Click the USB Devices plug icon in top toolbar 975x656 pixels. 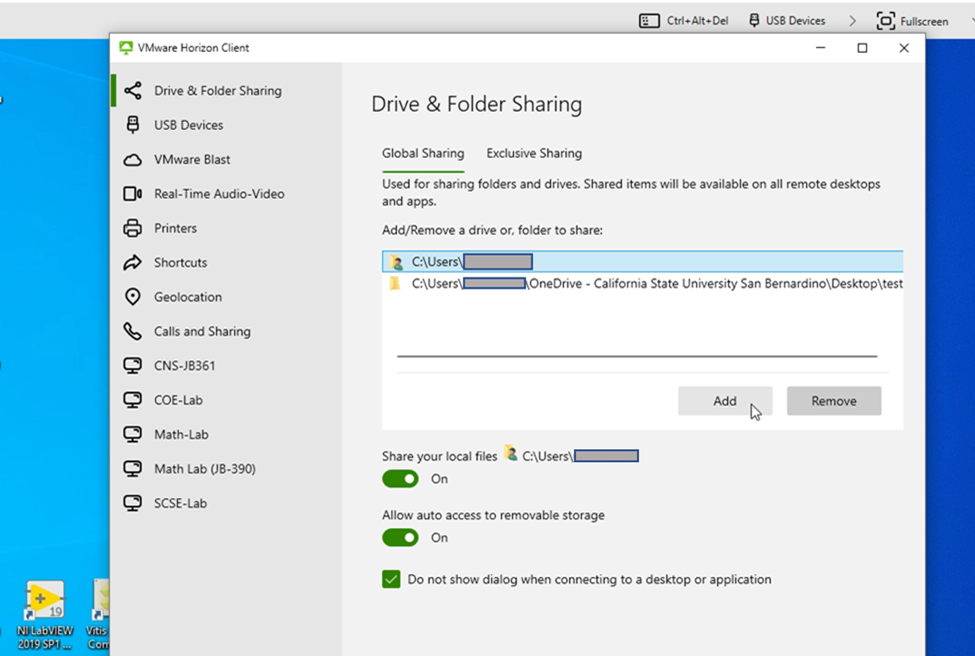[754, 21]
